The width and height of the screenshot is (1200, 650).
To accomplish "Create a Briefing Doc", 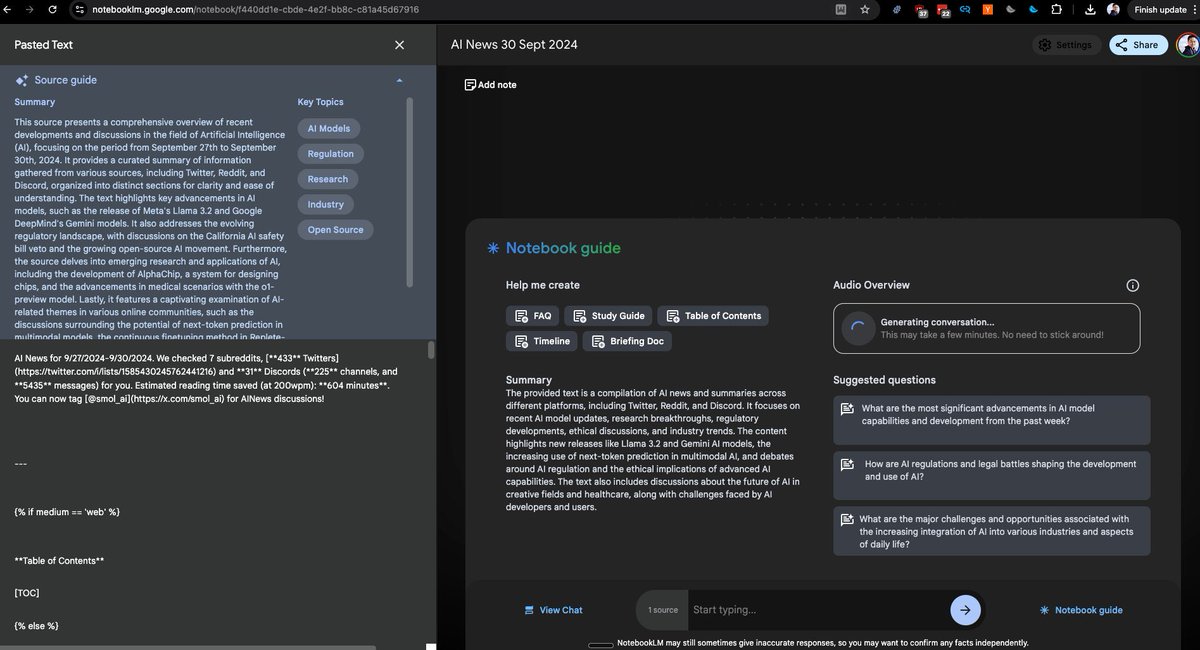I will pyautogui.click(x=627, y=341).
